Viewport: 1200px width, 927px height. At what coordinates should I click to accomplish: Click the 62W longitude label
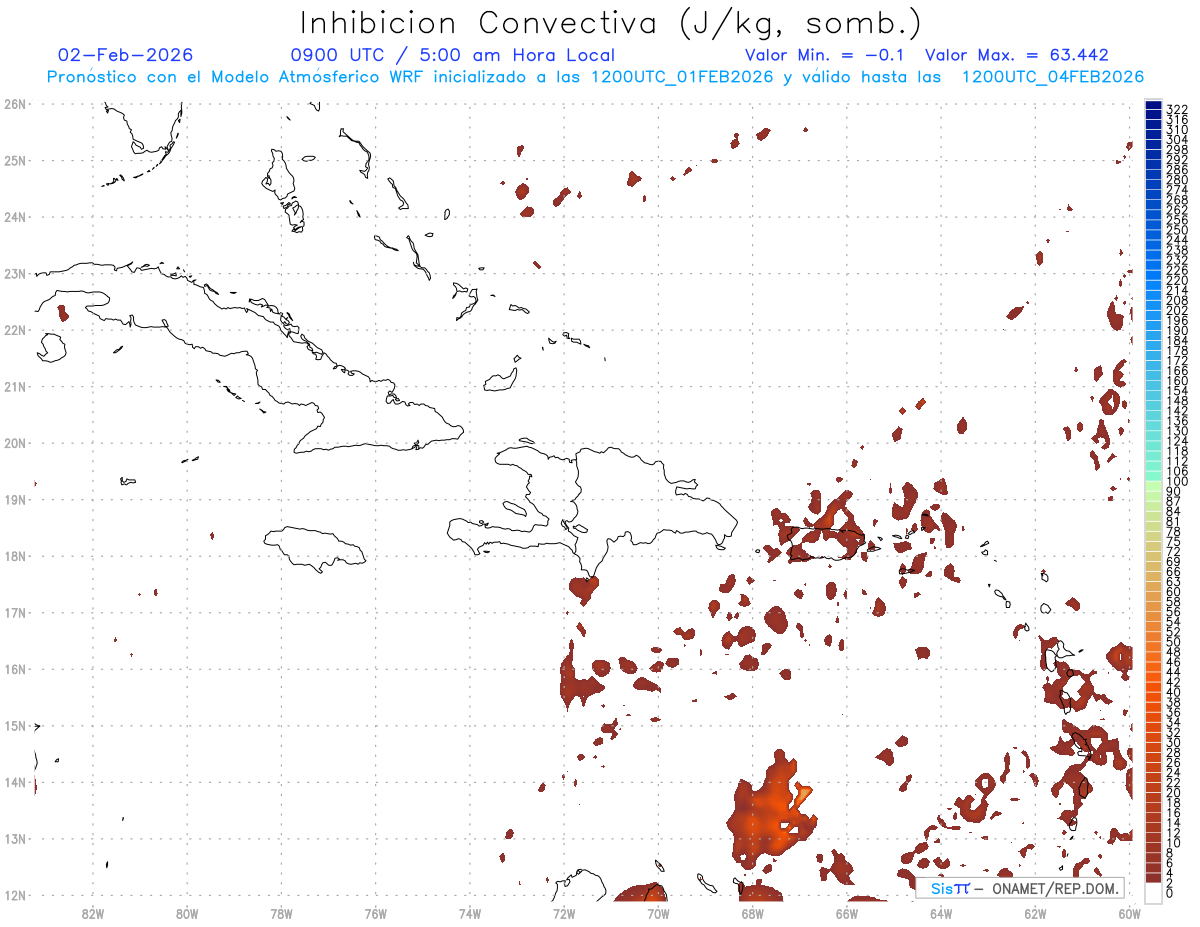[x=1035, y=913]
